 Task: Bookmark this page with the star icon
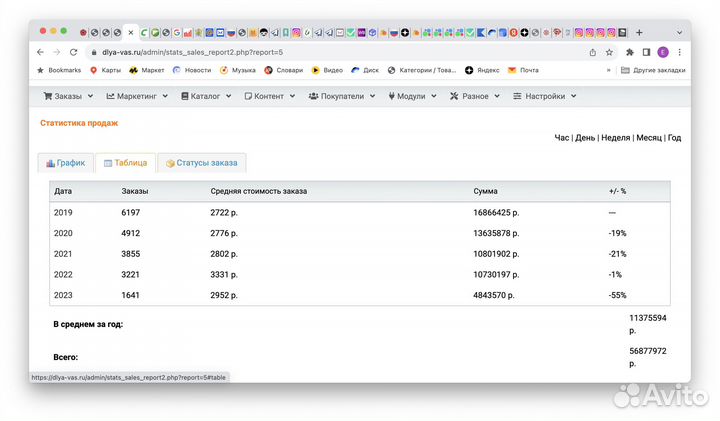point(610,52)
